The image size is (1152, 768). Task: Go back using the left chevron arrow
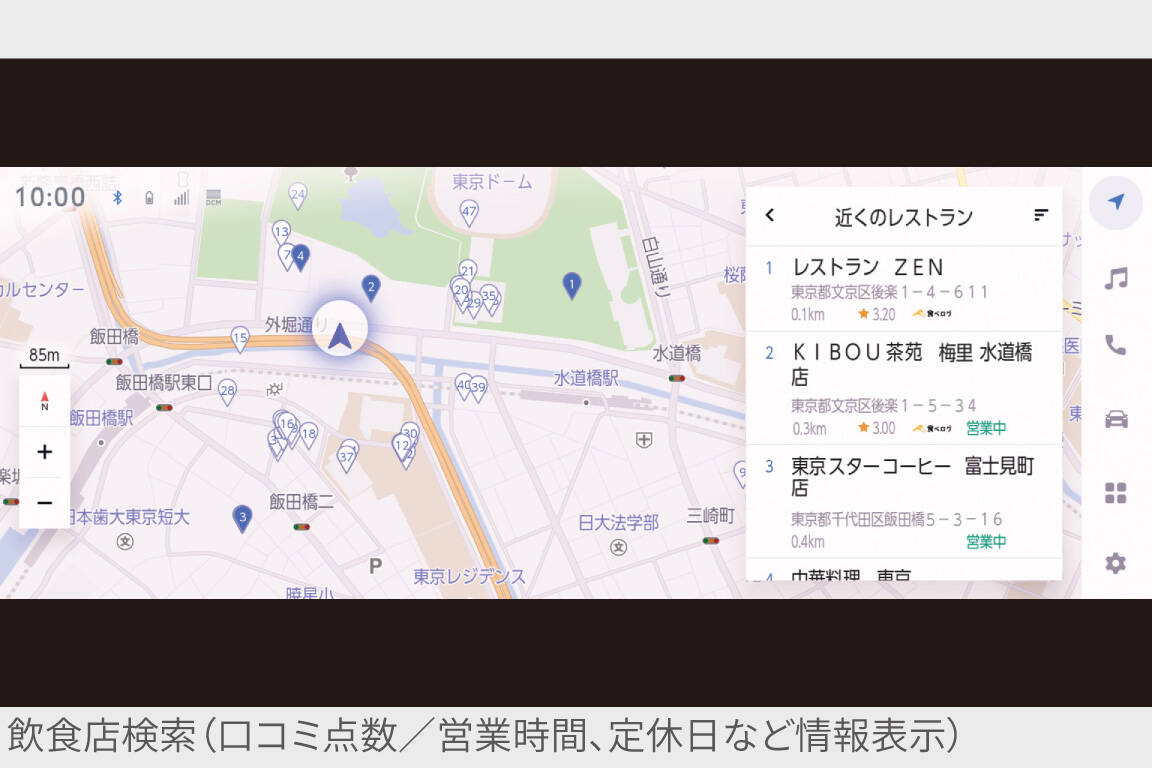[x=769, y=215]
